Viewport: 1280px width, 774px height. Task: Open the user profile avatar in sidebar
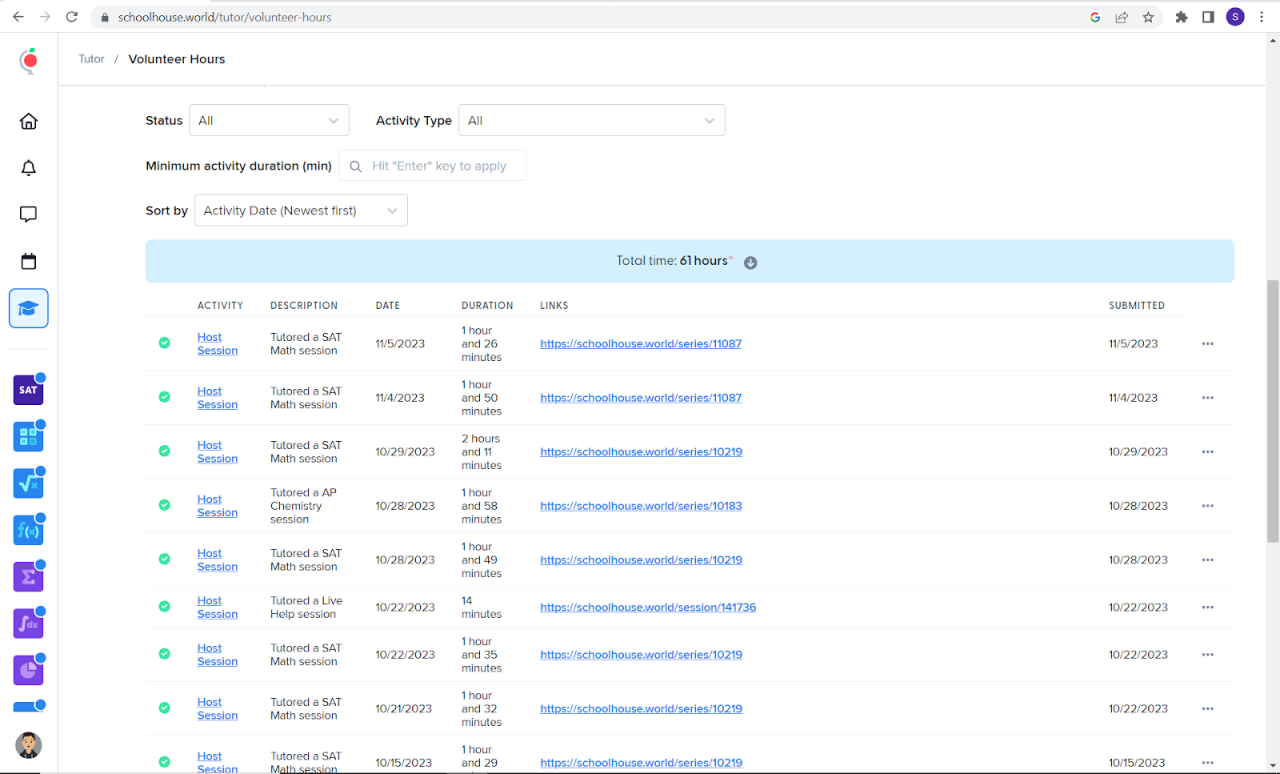tap(29, 745)
